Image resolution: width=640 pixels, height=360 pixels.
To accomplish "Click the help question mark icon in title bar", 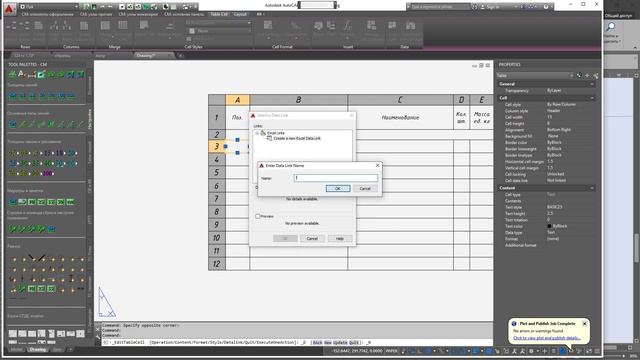I will tap(546, 7).
